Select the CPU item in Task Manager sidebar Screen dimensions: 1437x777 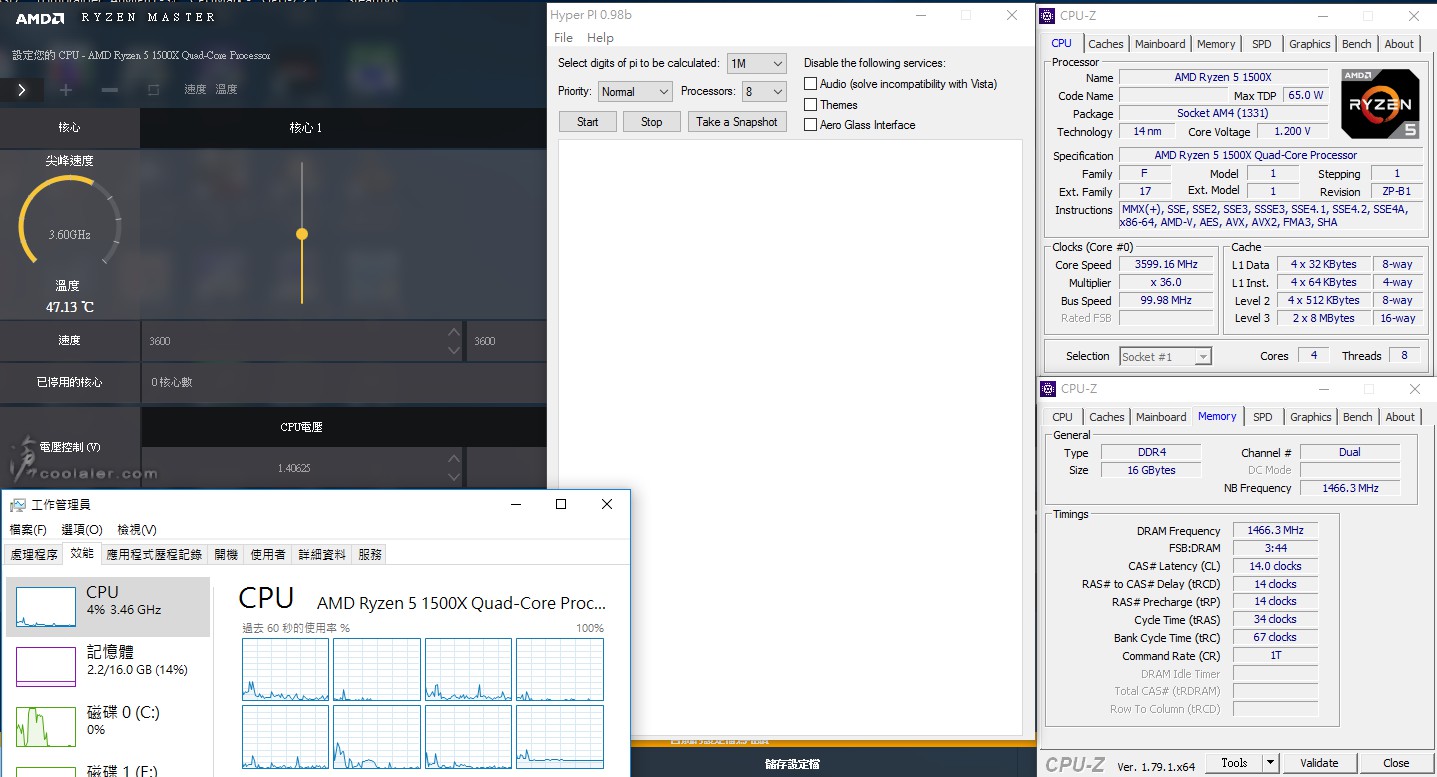point(108,607)
